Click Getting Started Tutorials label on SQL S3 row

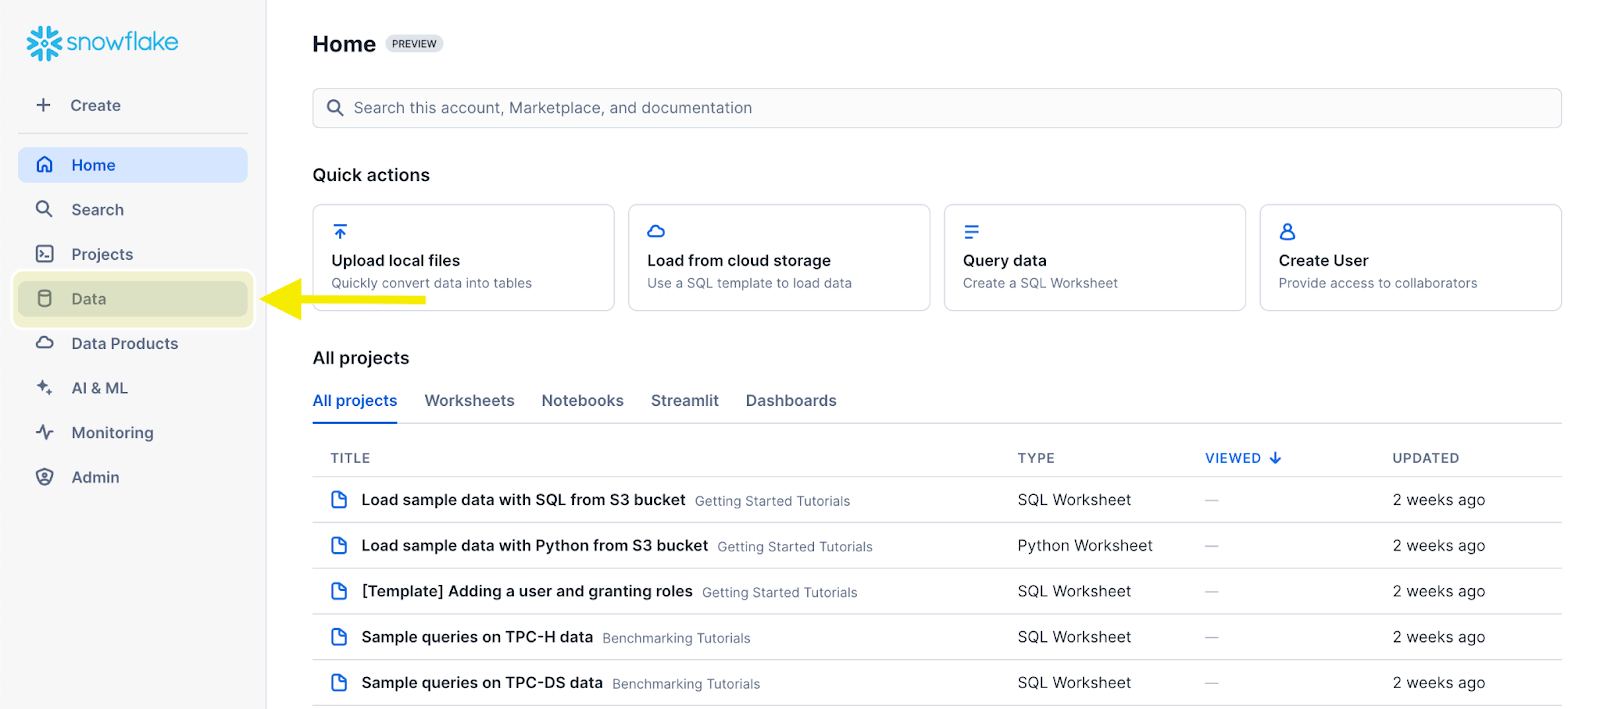coord(772,501)
